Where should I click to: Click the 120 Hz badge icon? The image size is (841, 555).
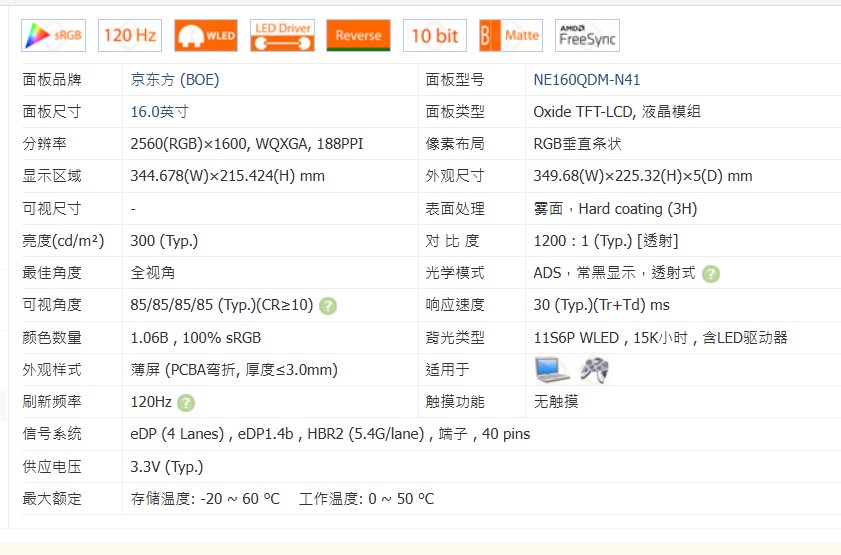tap(130, 35)
